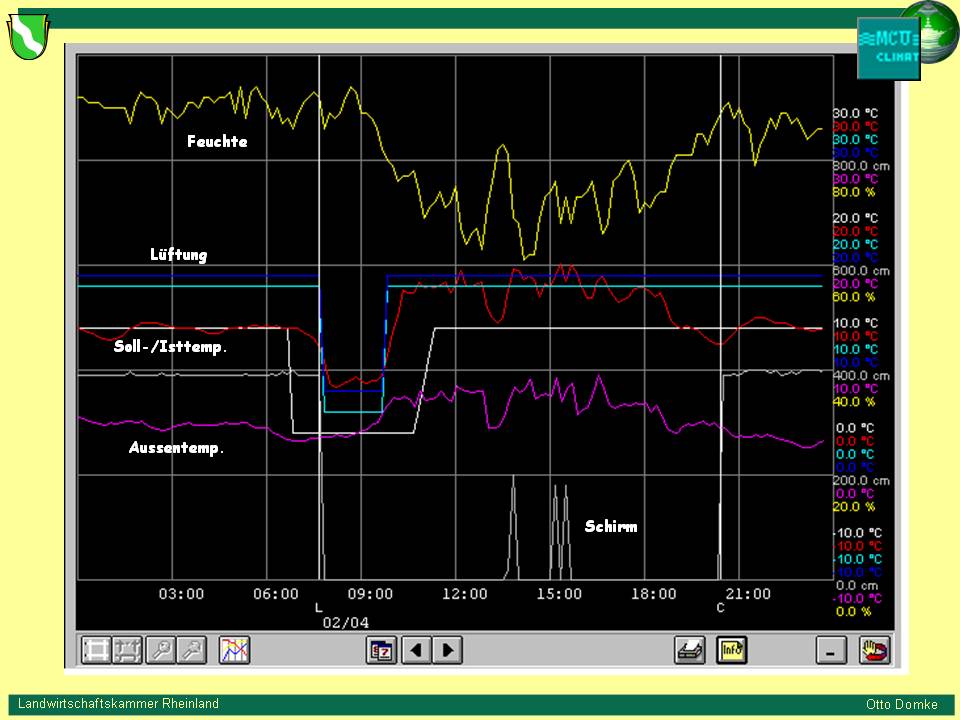Click the 12:00 time axis marker
The width and height of the screenshot is (960, 720).
pos(464,594)
